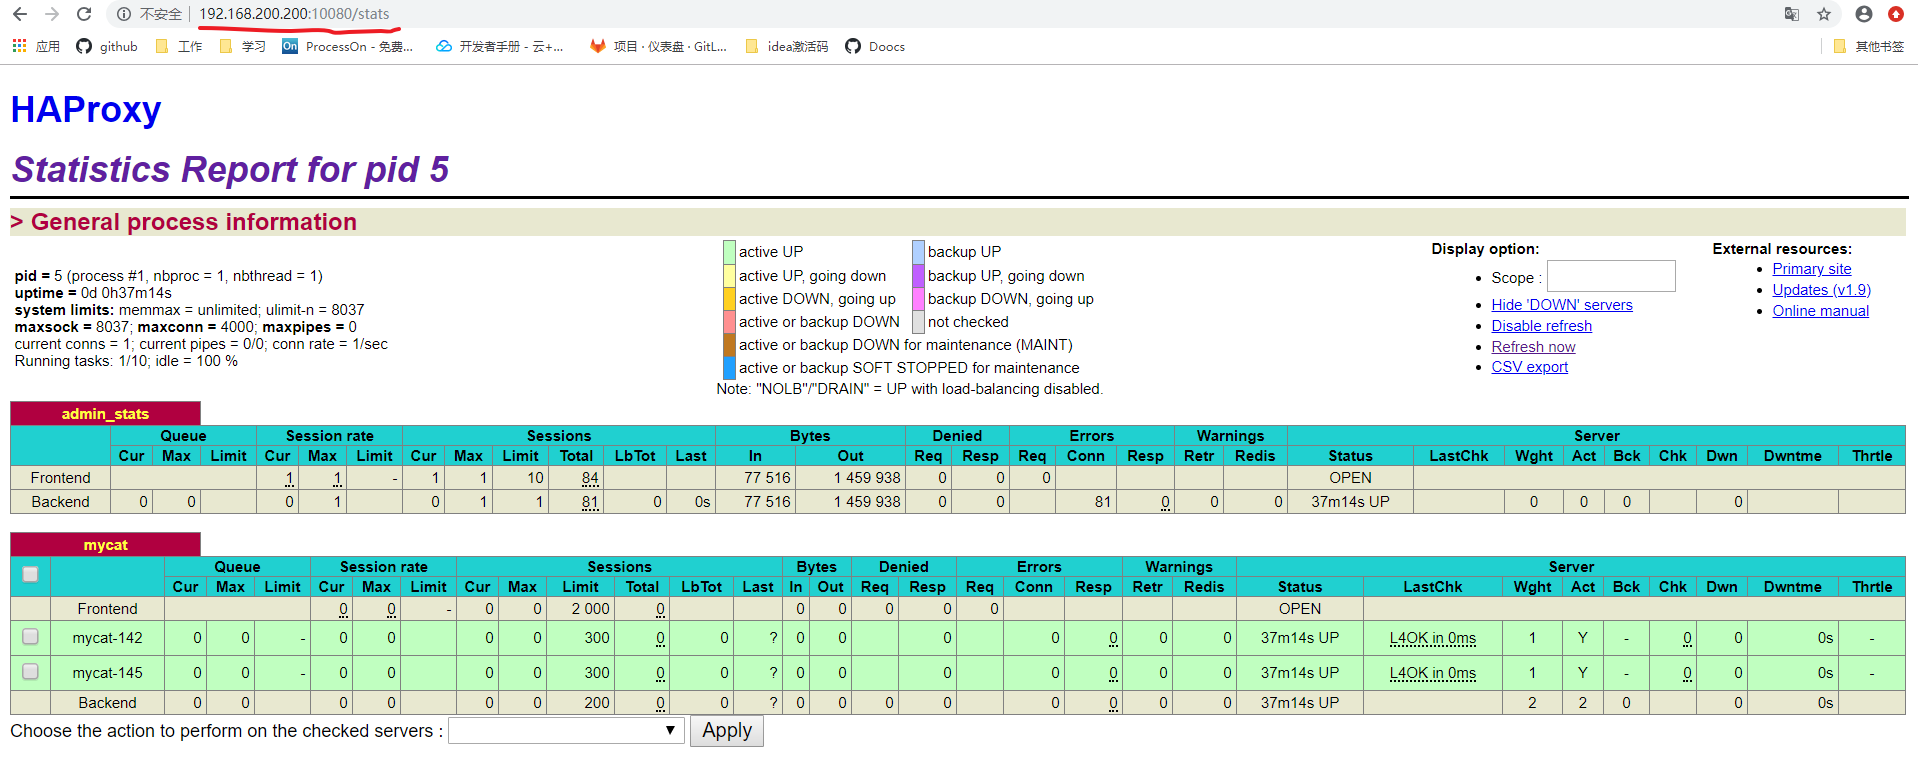
Task: Click the mycat section header
Action: [x=105, y=544]
